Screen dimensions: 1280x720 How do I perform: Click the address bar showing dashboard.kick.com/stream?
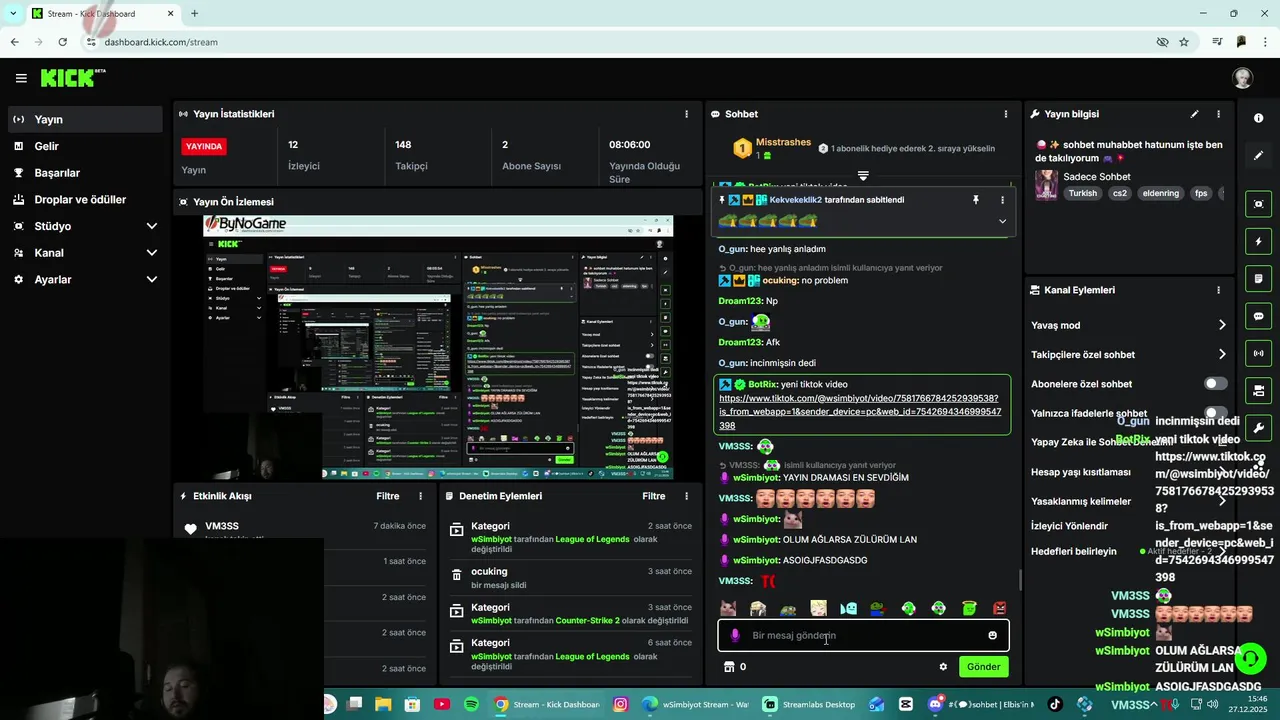point(620,42)
